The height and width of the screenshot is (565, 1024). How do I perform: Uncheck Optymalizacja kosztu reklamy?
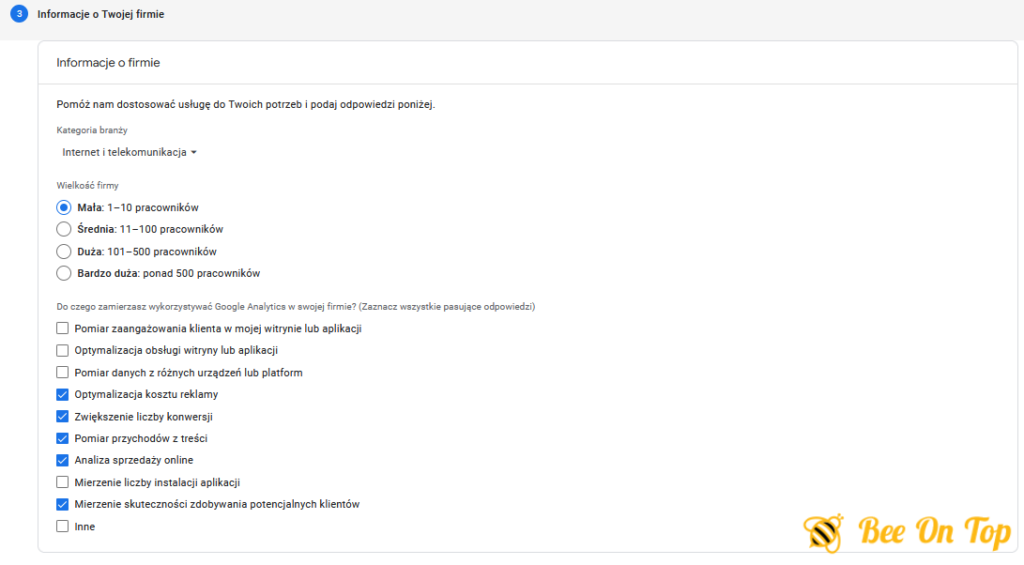62,395
